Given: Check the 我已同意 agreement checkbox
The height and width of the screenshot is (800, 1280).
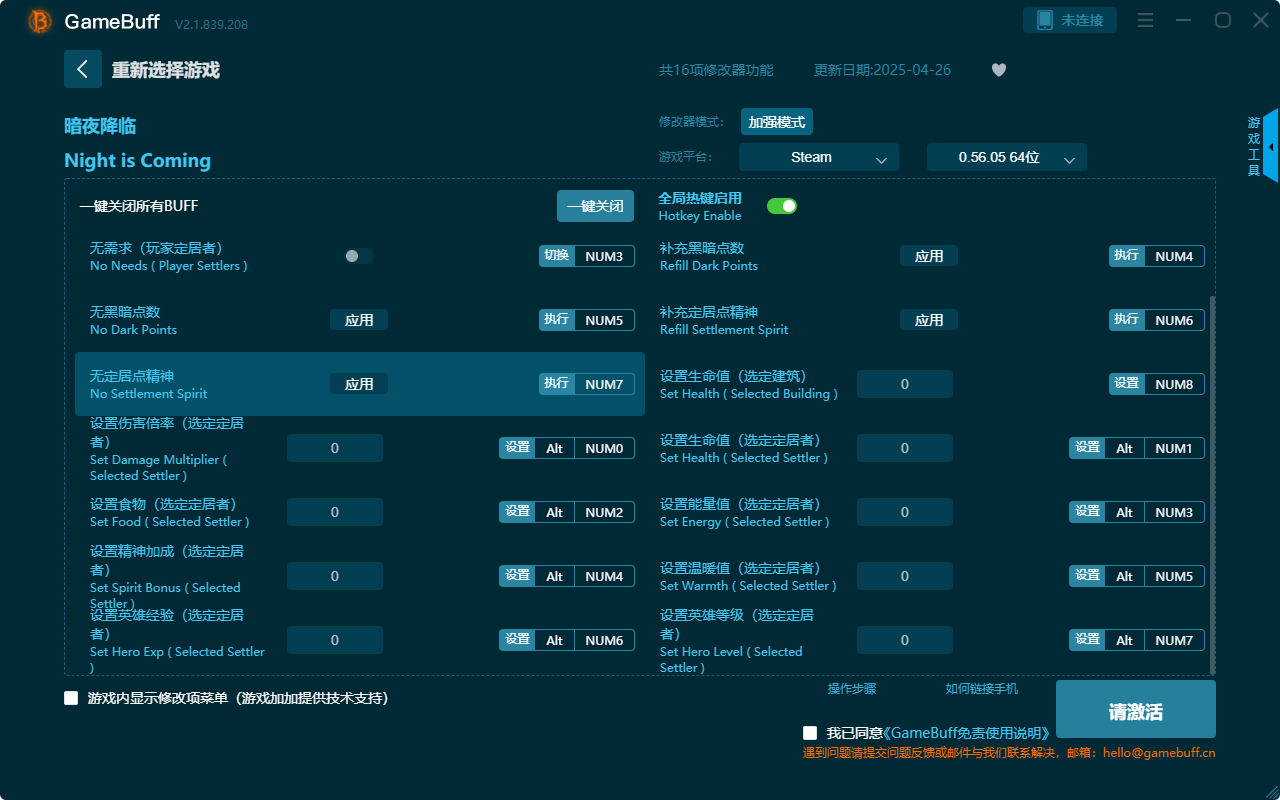Looking at the screenshot, I should click(810, 732).
